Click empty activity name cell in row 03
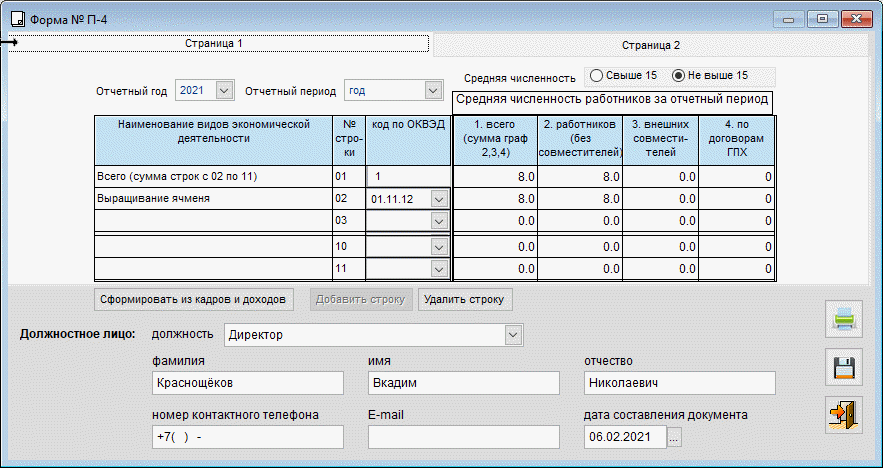Image resolution: width=883 pixels, height=468 pixels. (x=213, y=221)
